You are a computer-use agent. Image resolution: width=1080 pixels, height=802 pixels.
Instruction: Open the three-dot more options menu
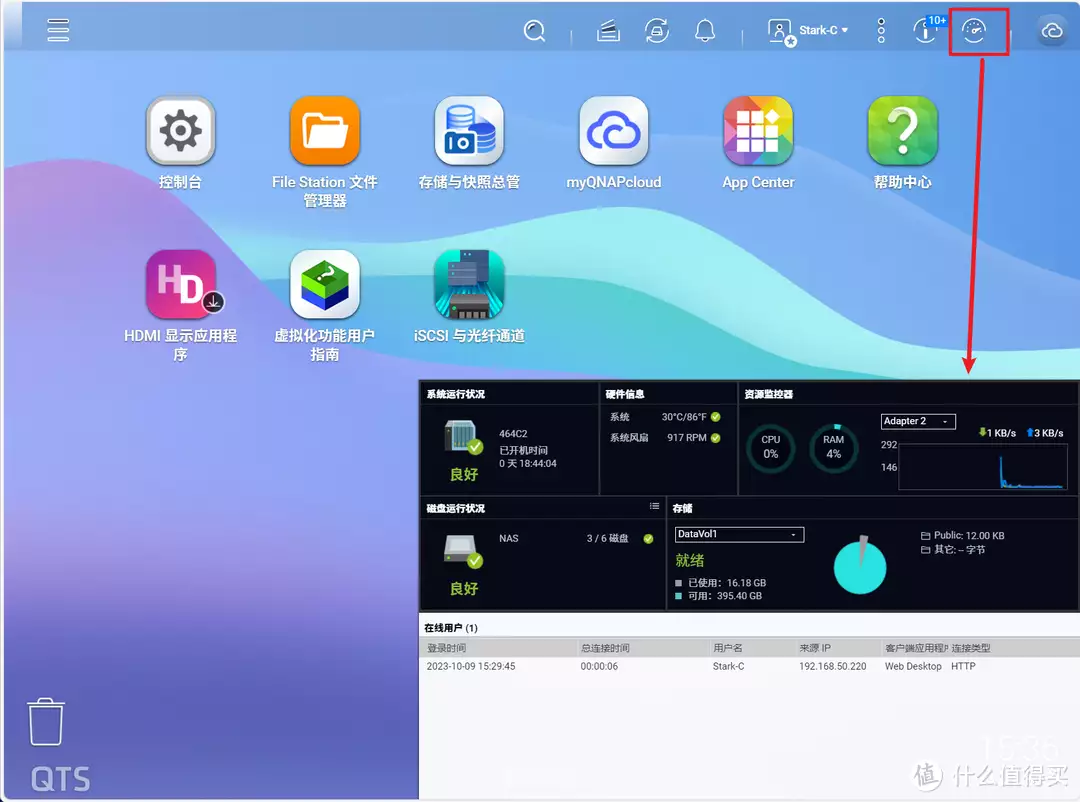pyautogui.click(x=881, y=31)
